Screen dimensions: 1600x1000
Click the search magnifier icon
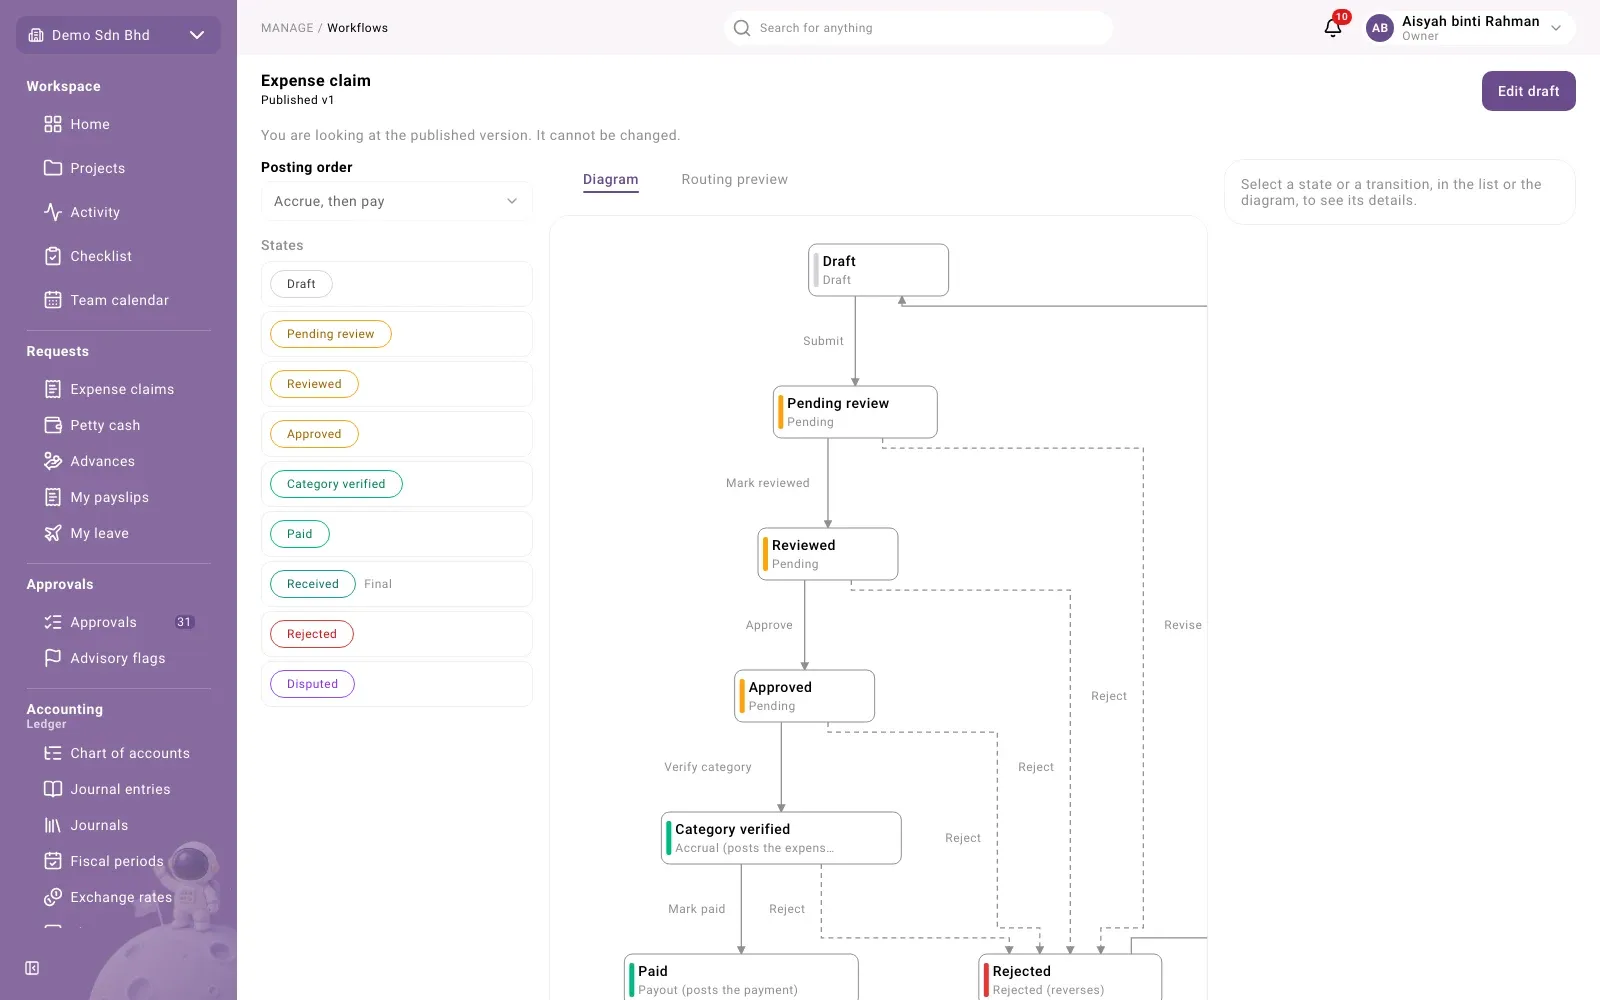742,28
